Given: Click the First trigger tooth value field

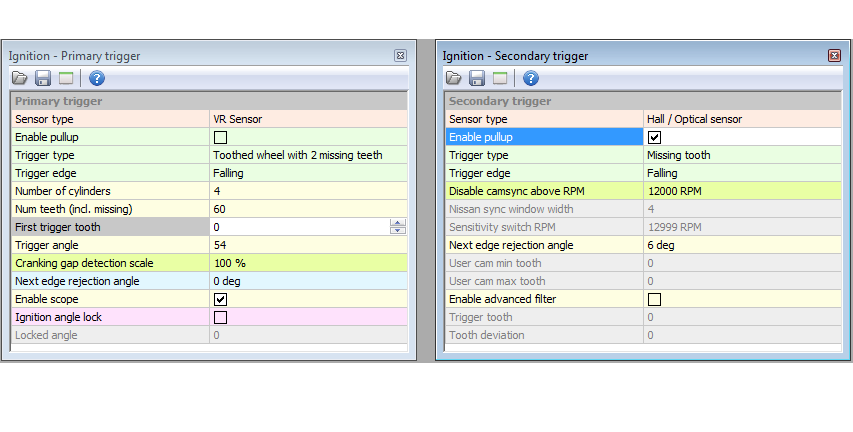Looking at the screenshot, I should [298, 227].
